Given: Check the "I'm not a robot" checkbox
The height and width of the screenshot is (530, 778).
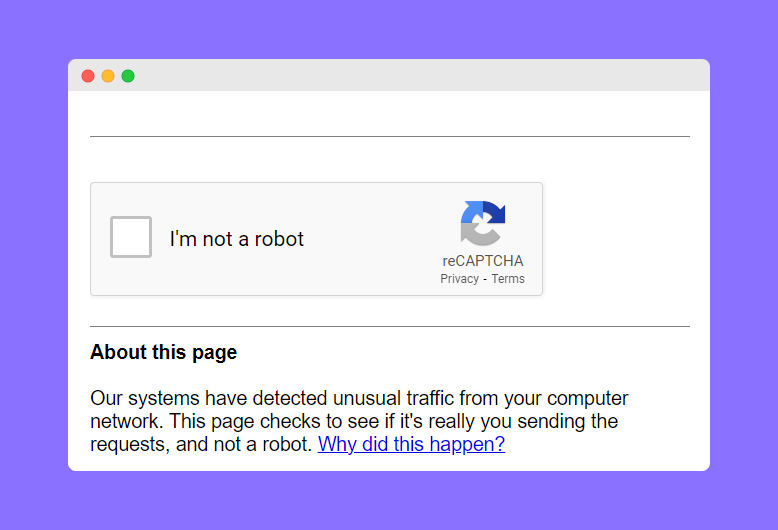Looking at the screenshot, I should (x=131, y=237).
